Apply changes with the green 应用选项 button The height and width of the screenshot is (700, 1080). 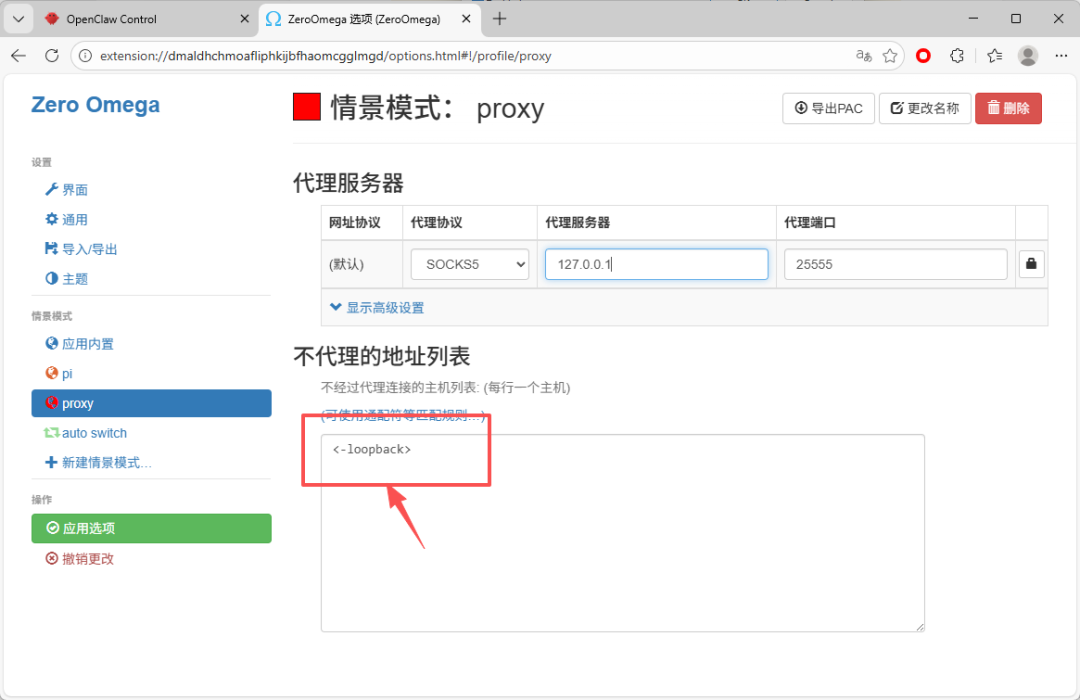coord(151,528)
